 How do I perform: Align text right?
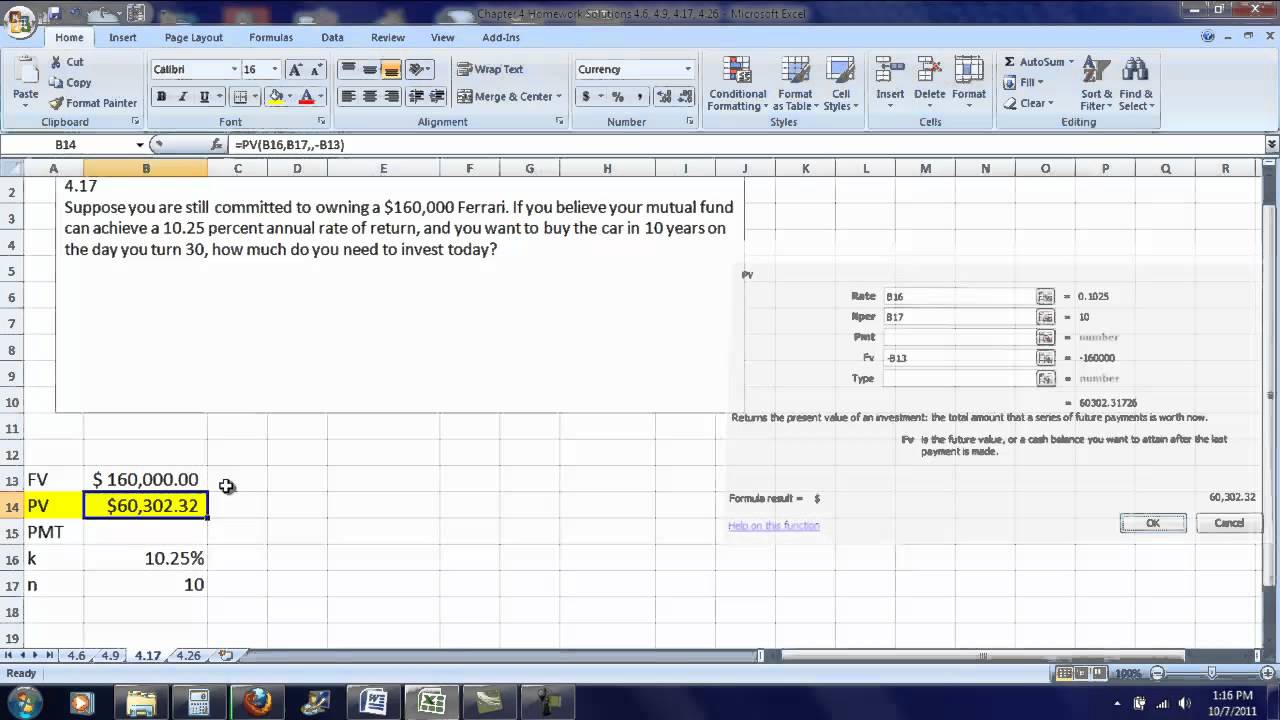point(391,97)
